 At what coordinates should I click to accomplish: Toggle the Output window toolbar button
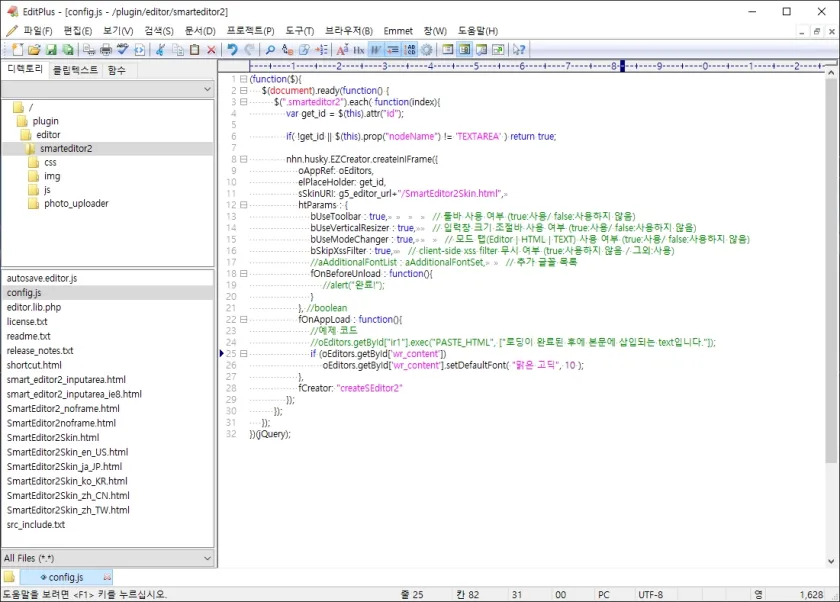(481, 50)
